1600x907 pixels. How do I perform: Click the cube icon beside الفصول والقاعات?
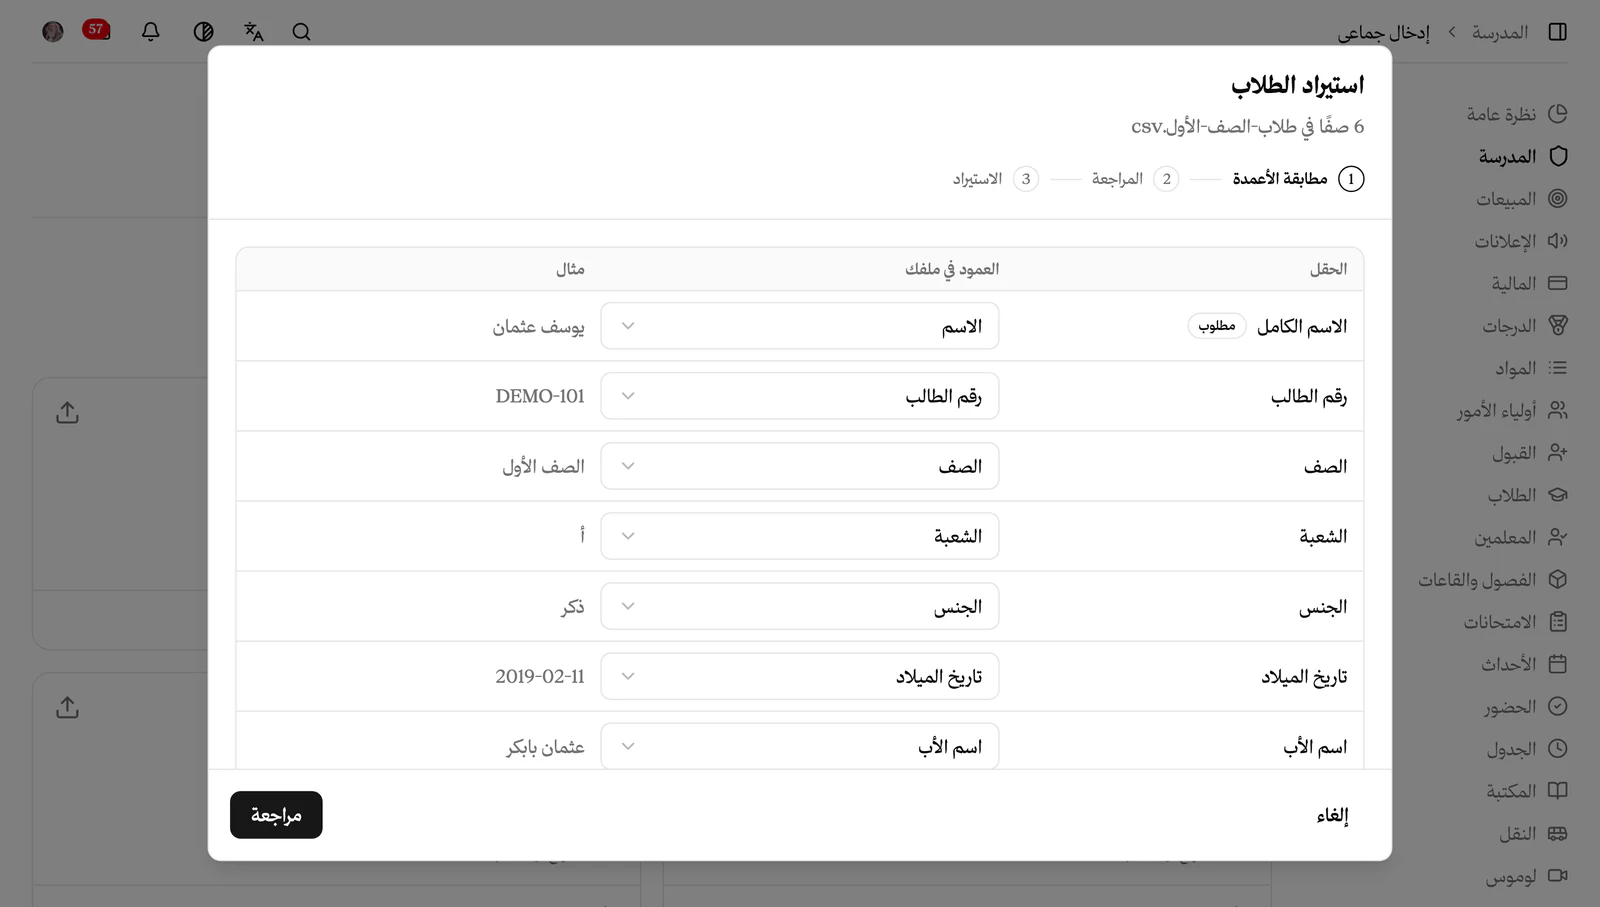tap(1557, 580)
